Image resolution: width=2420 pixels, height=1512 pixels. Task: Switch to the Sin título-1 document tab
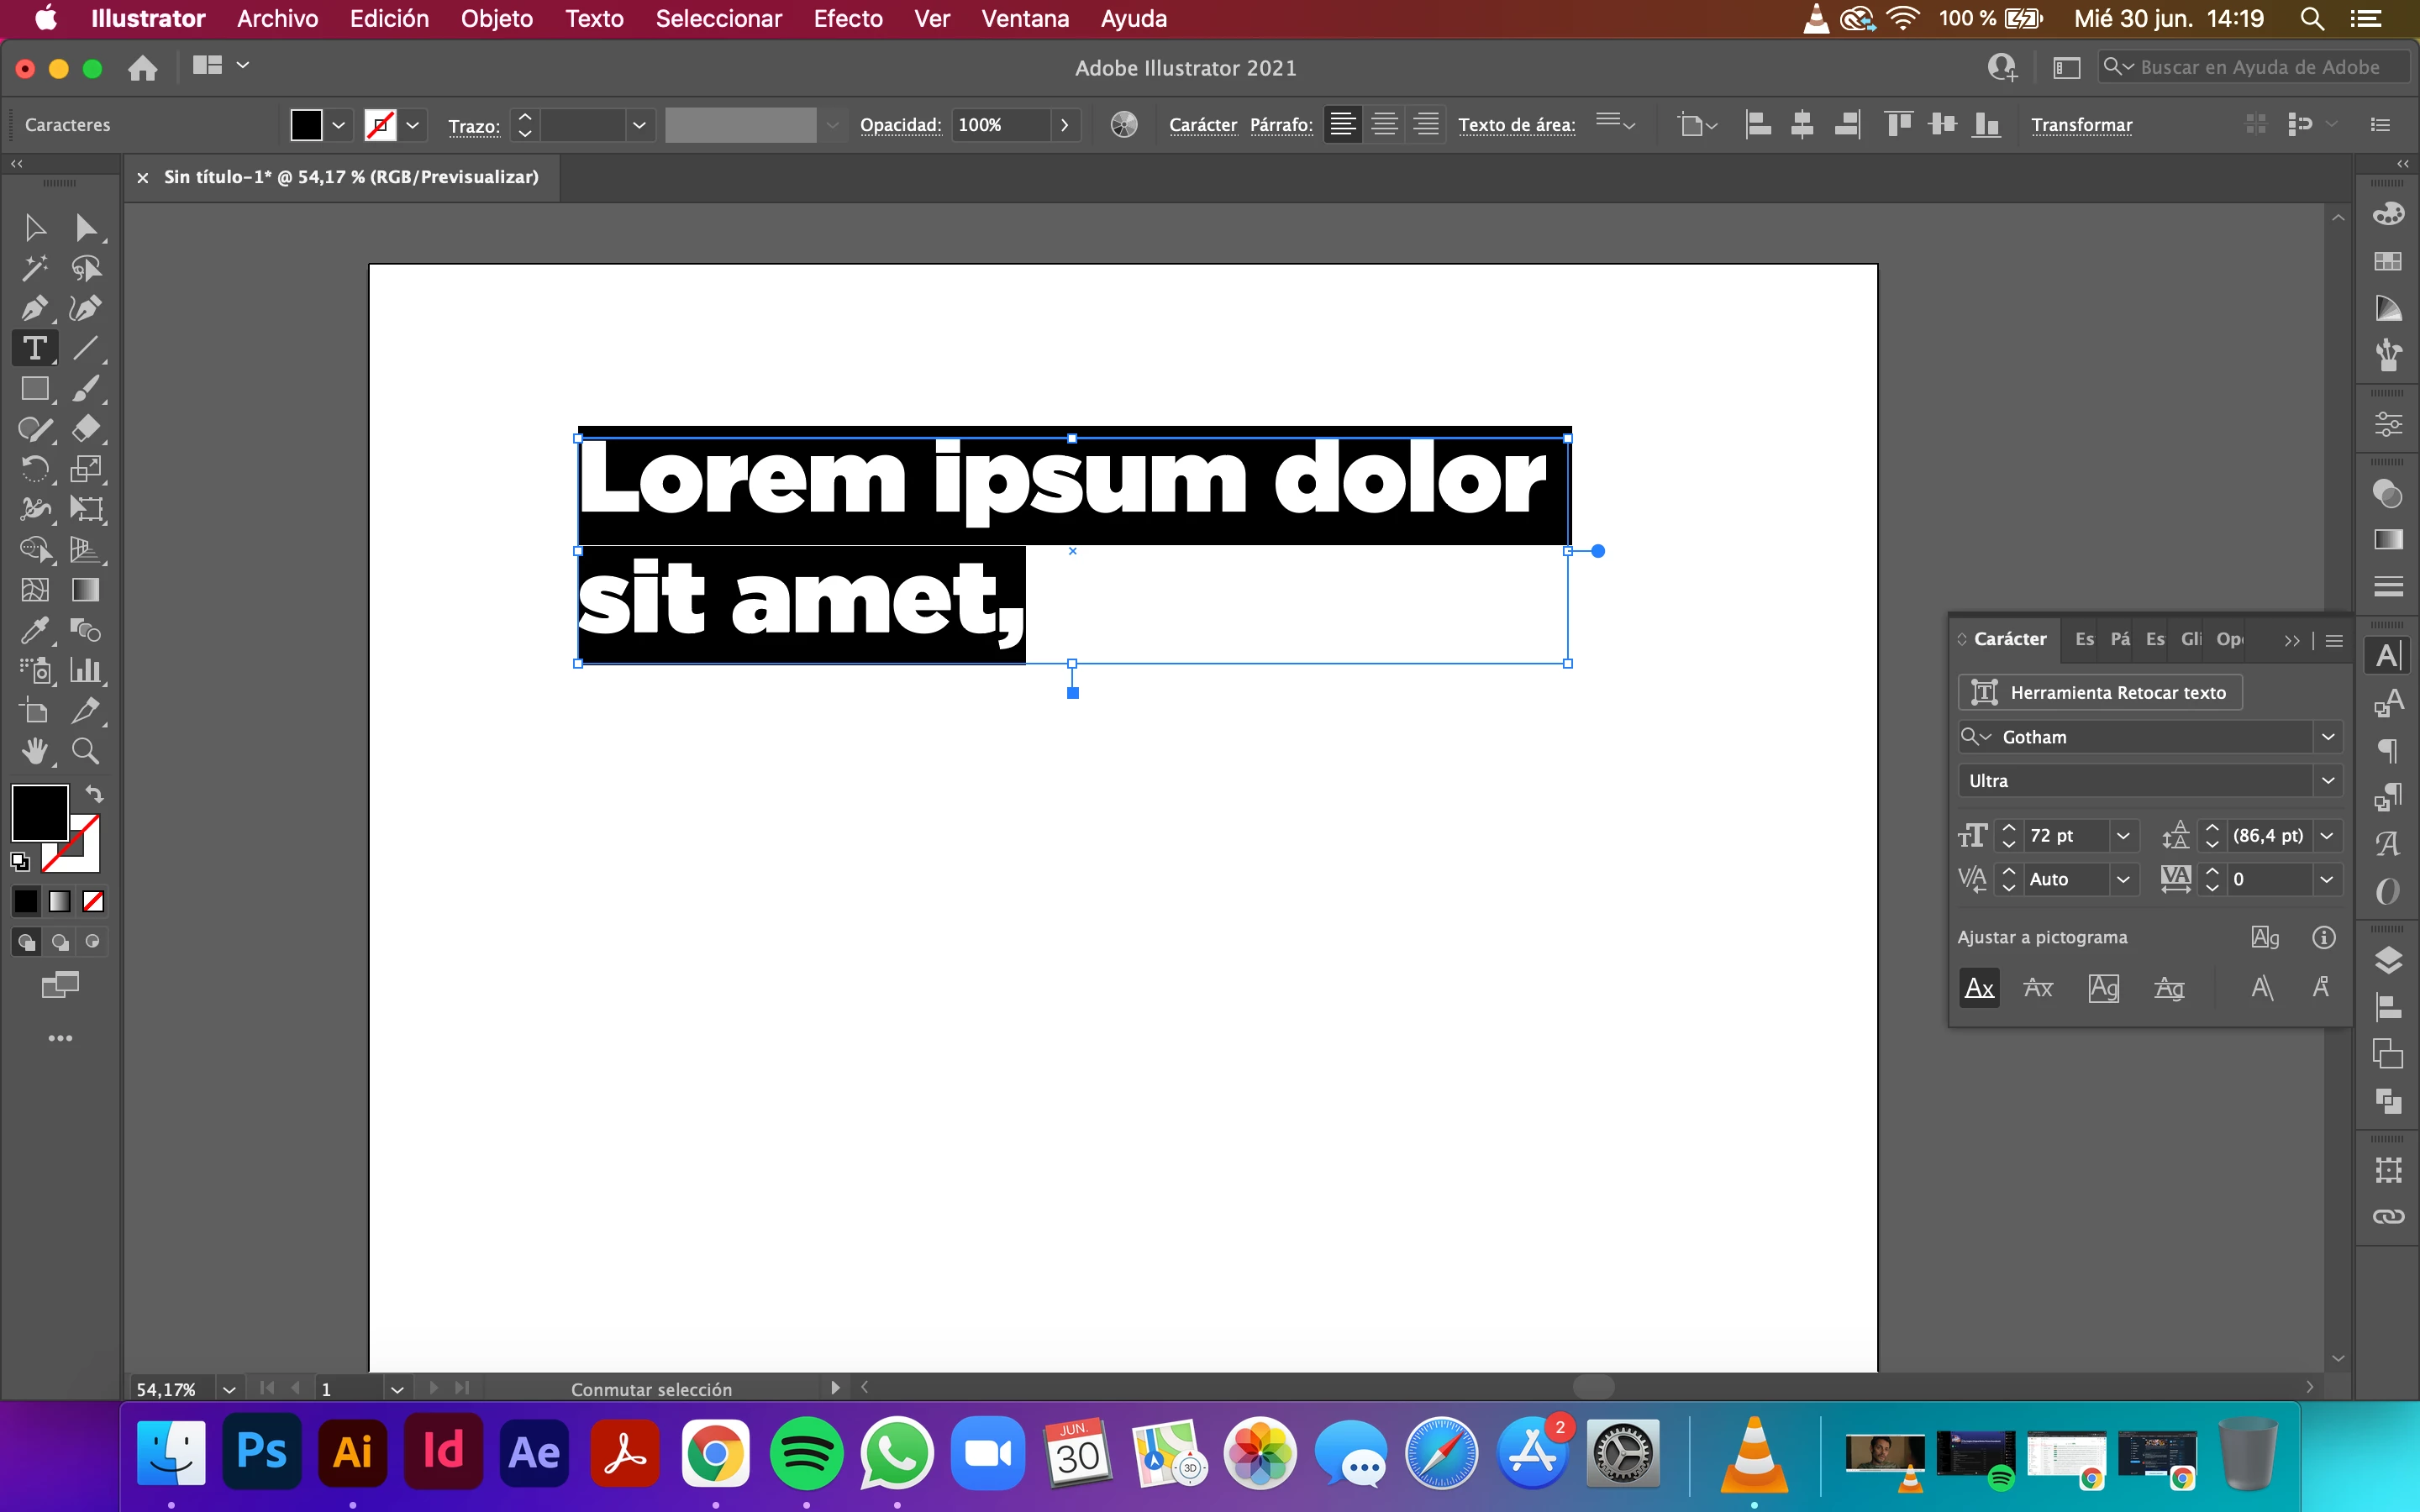(x=350, y=177)
